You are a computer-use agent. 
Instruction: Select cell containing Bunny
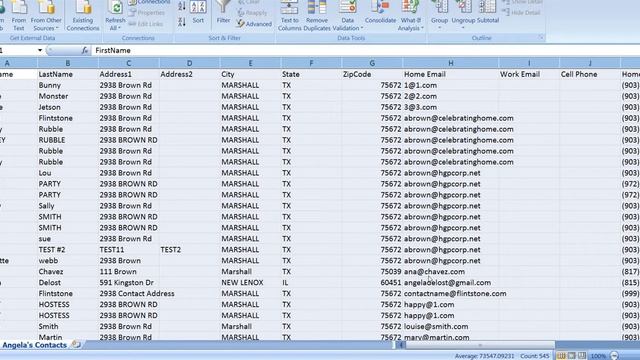(68, 85)
